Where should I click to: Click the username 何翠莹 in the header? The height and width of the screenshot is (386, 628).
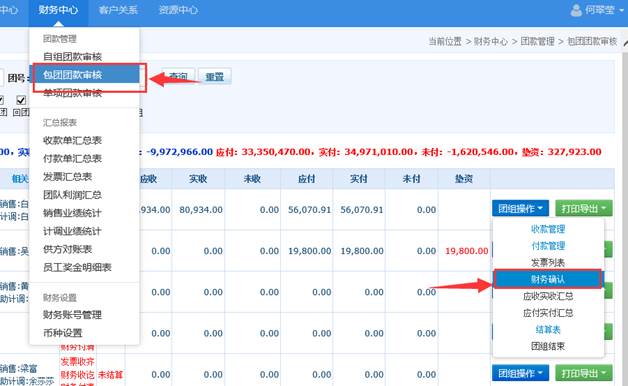600,10
